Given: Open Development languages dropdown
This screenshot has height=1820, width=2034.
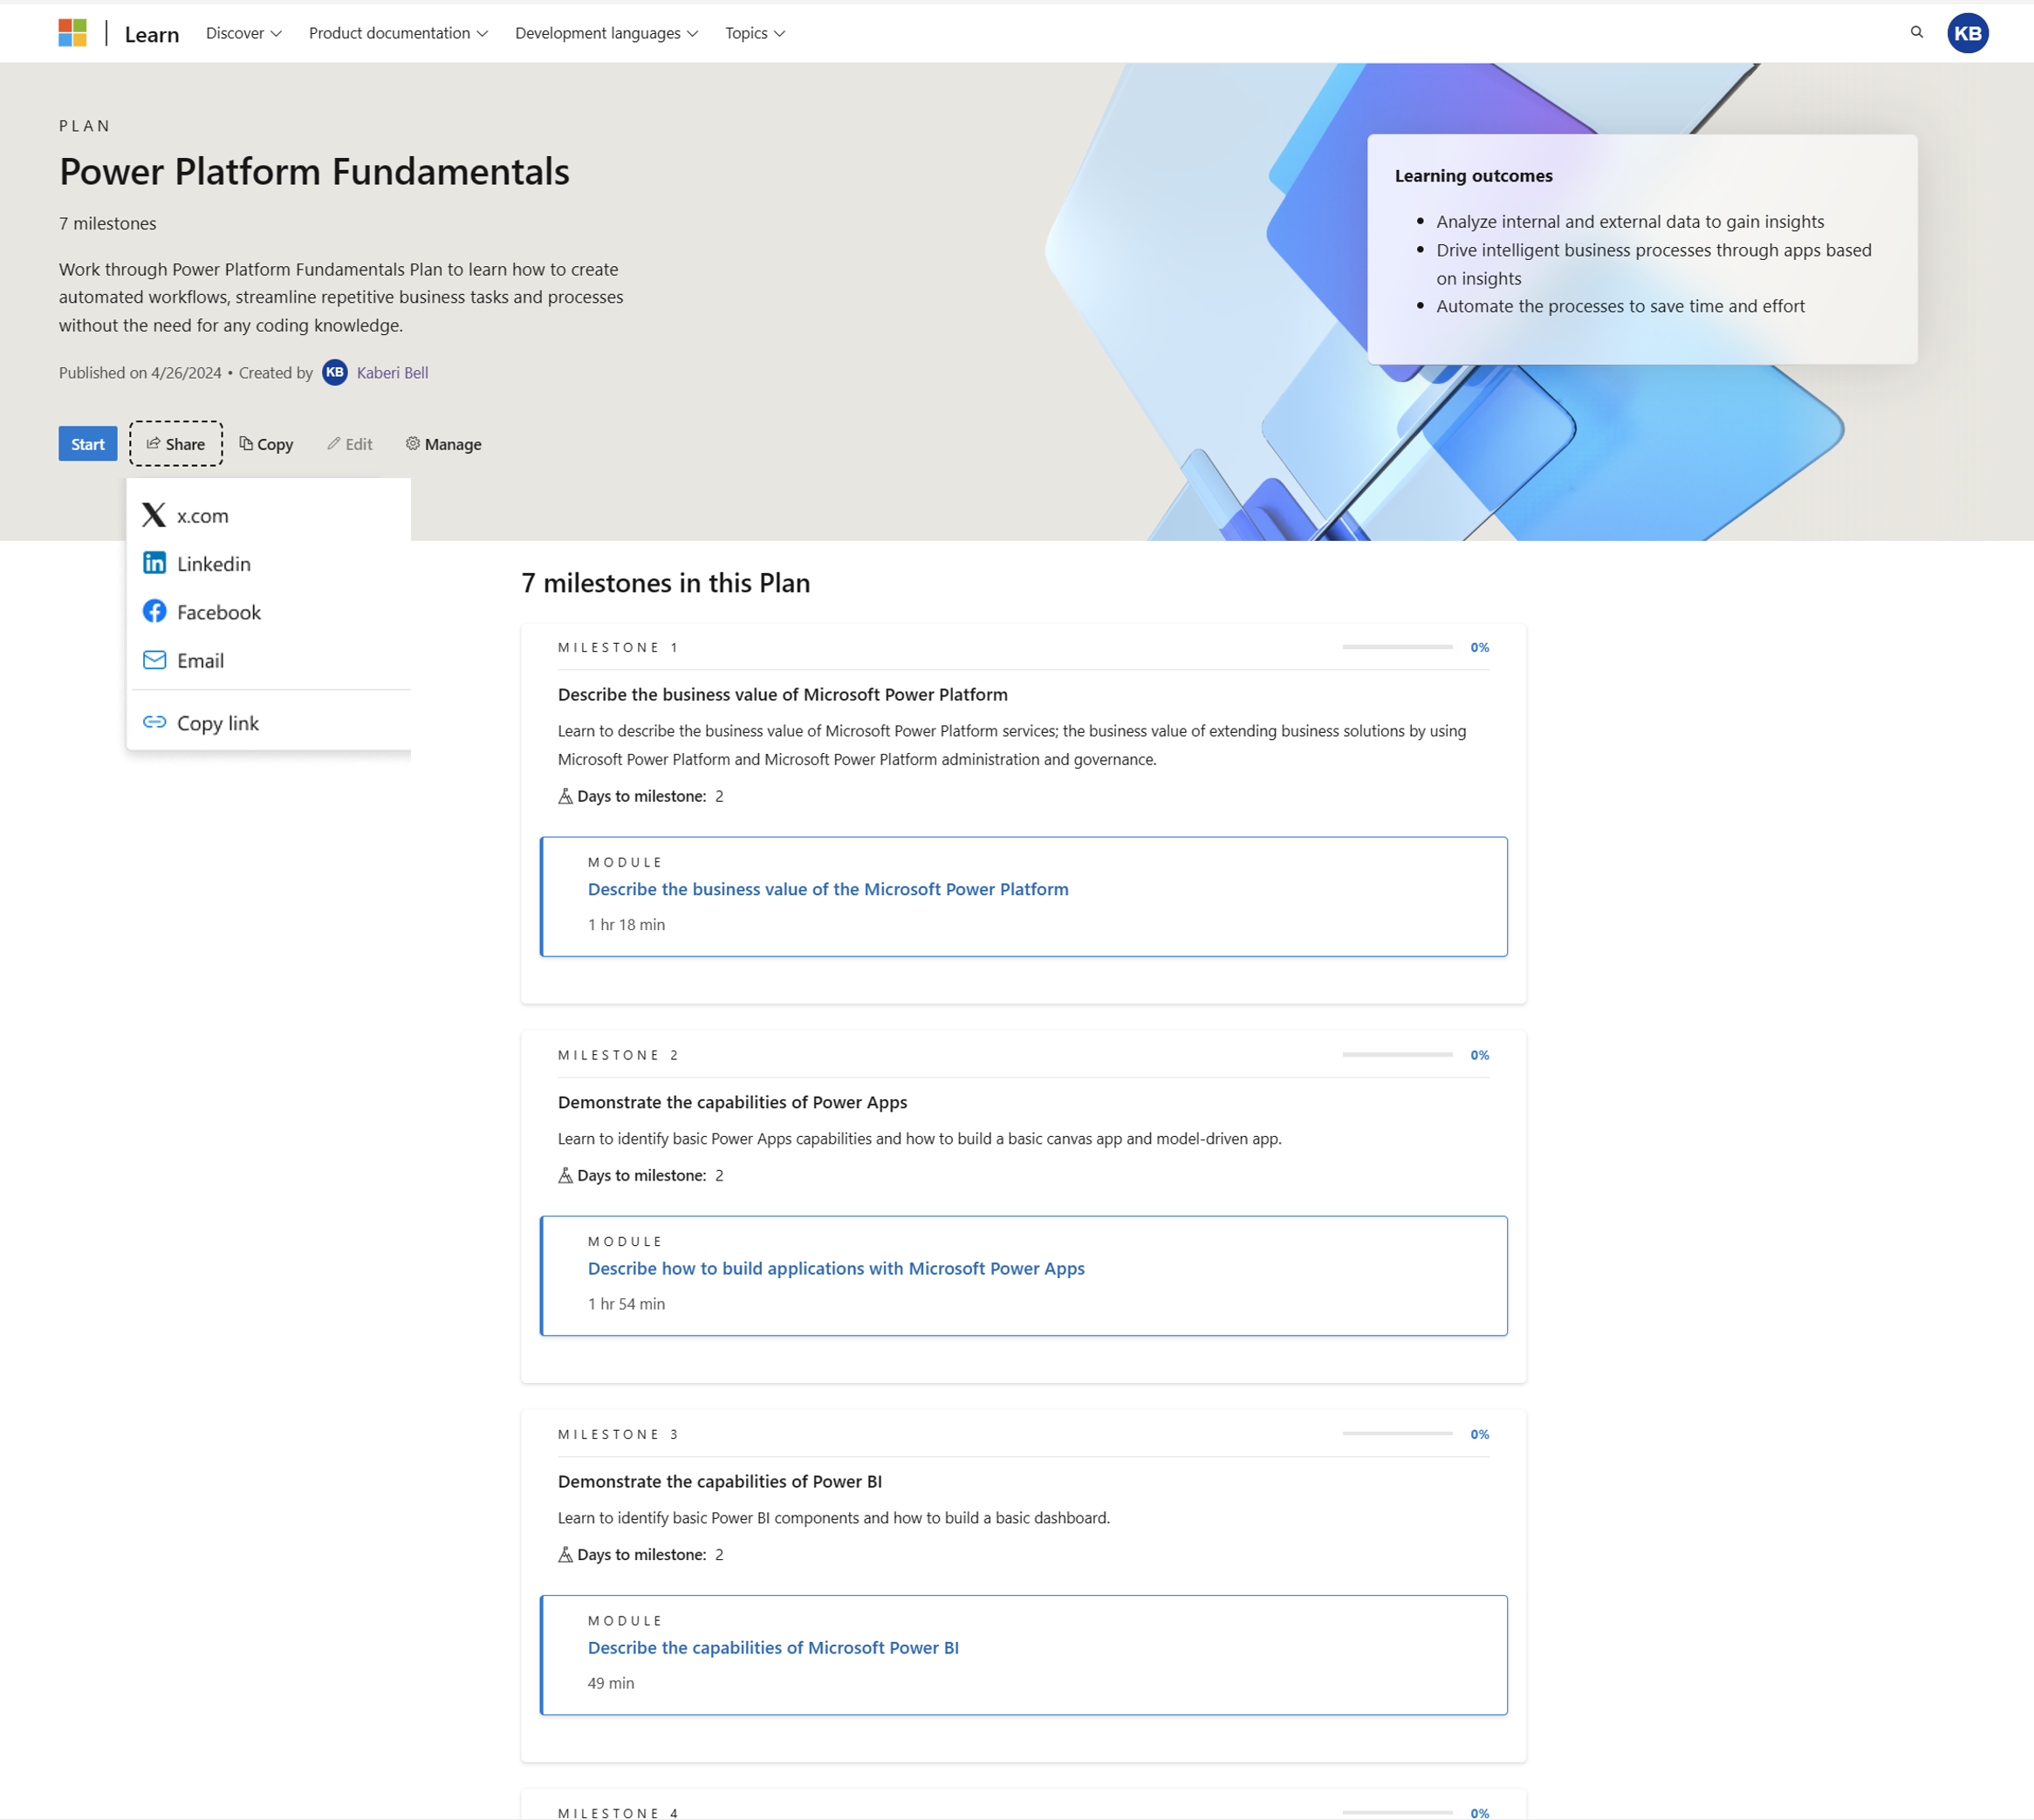Looking at the screenshot, I should pyautogui.click(x=606, y=31).
